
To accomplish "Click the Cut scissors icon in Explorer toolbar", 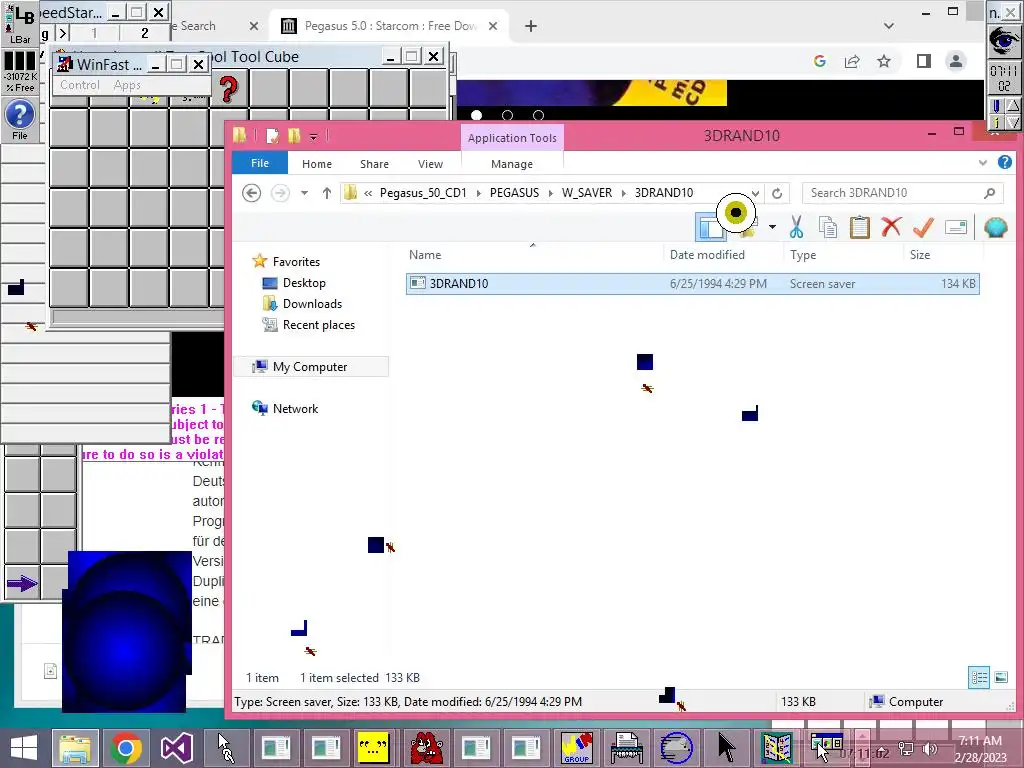I will coord(796,227).
